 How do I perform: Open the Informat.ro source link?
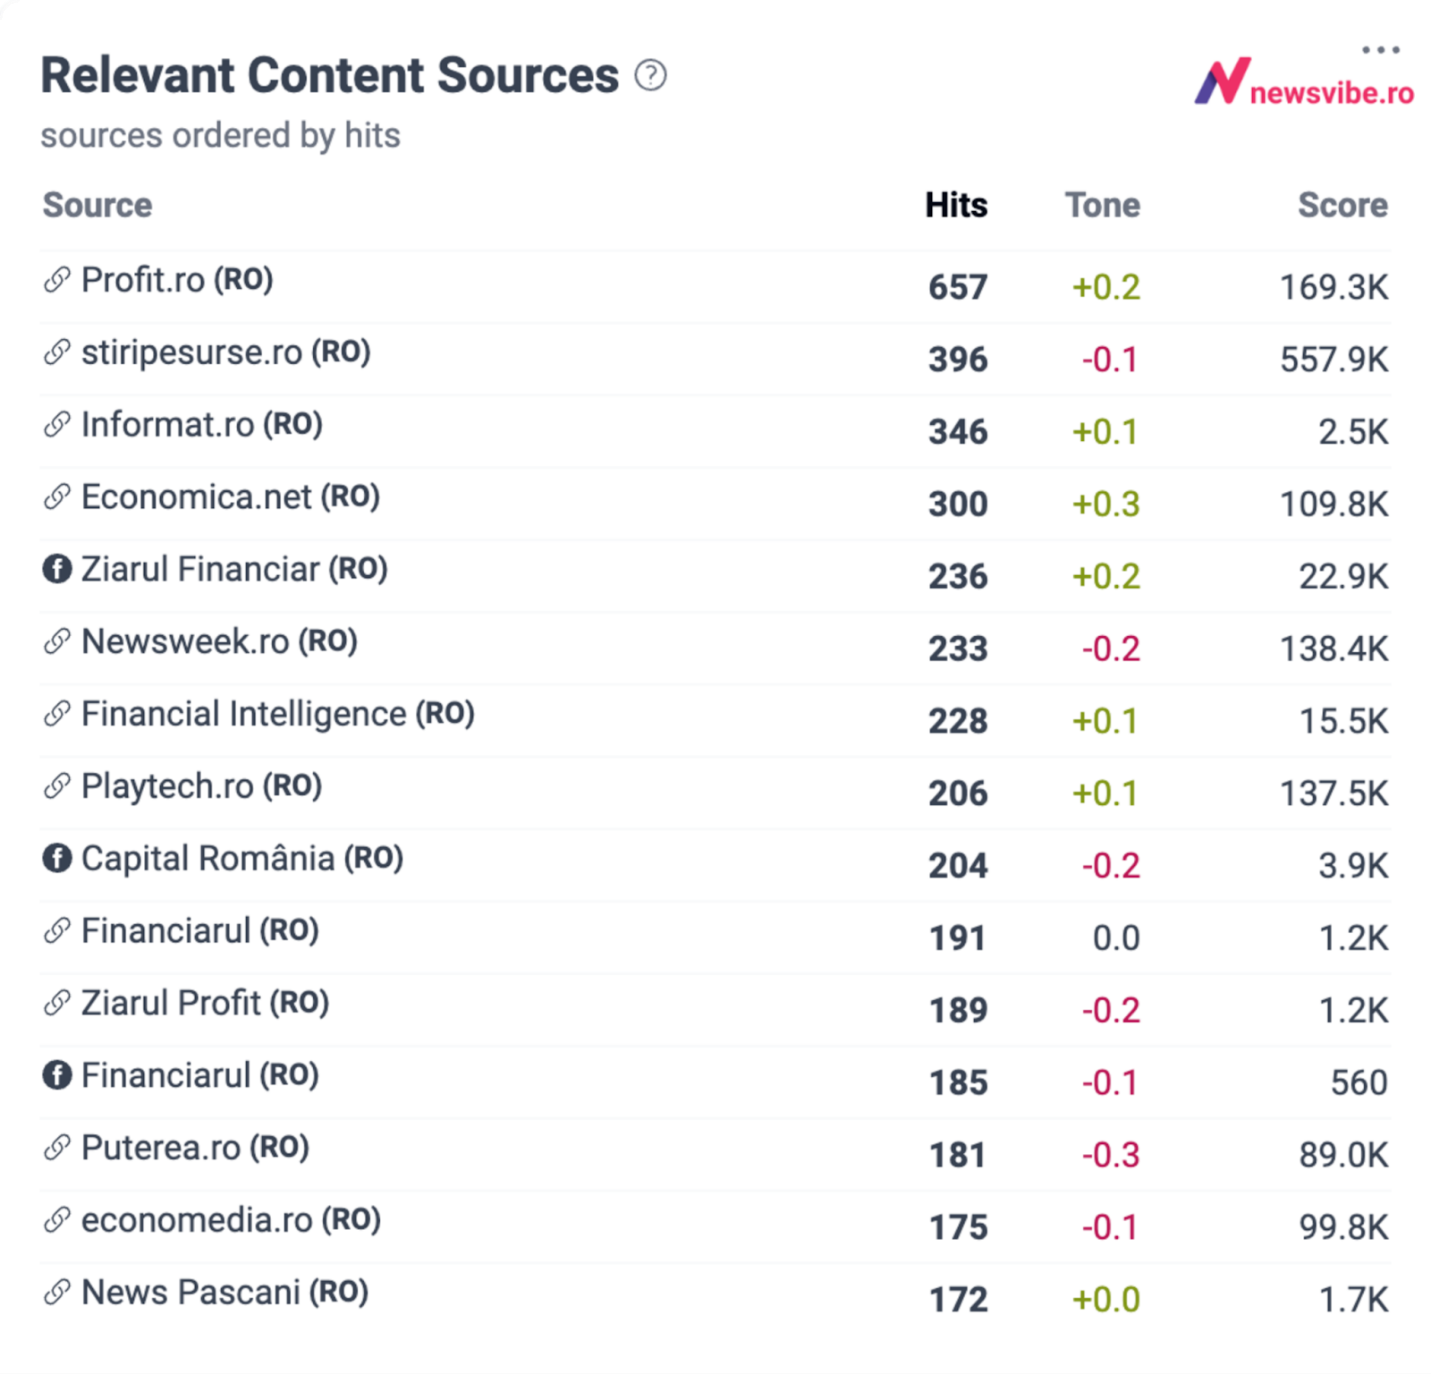(167, 425)
